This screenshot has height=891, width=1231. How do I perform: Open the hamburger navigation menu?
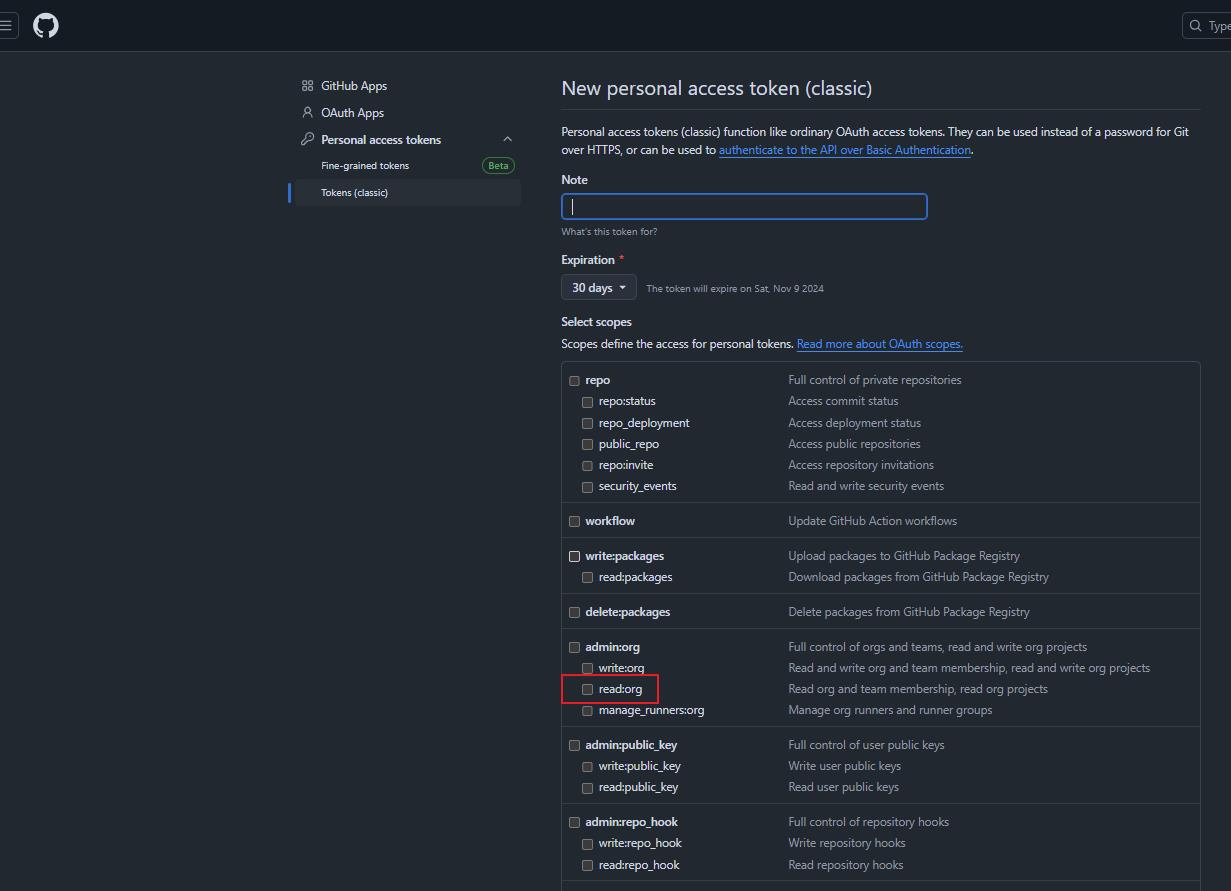pyautogui.click(x=6, y=26)
